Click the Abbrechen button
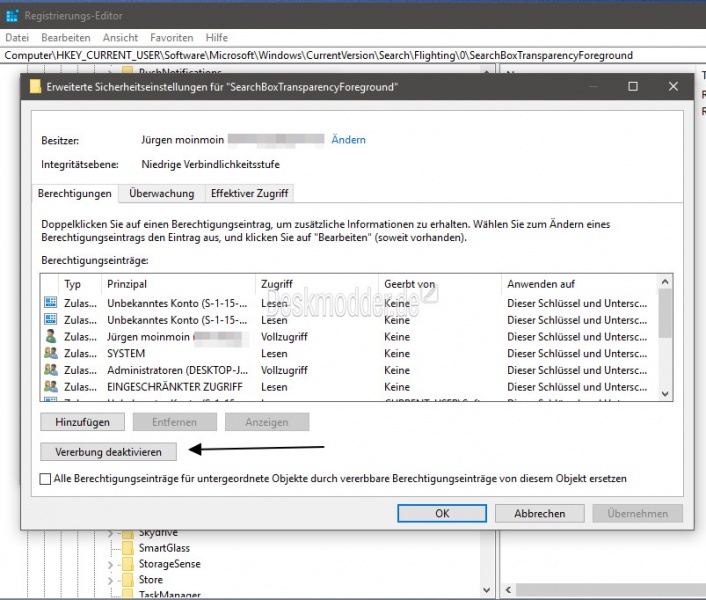Screen dimensions: 706x600 coord(540,514)
